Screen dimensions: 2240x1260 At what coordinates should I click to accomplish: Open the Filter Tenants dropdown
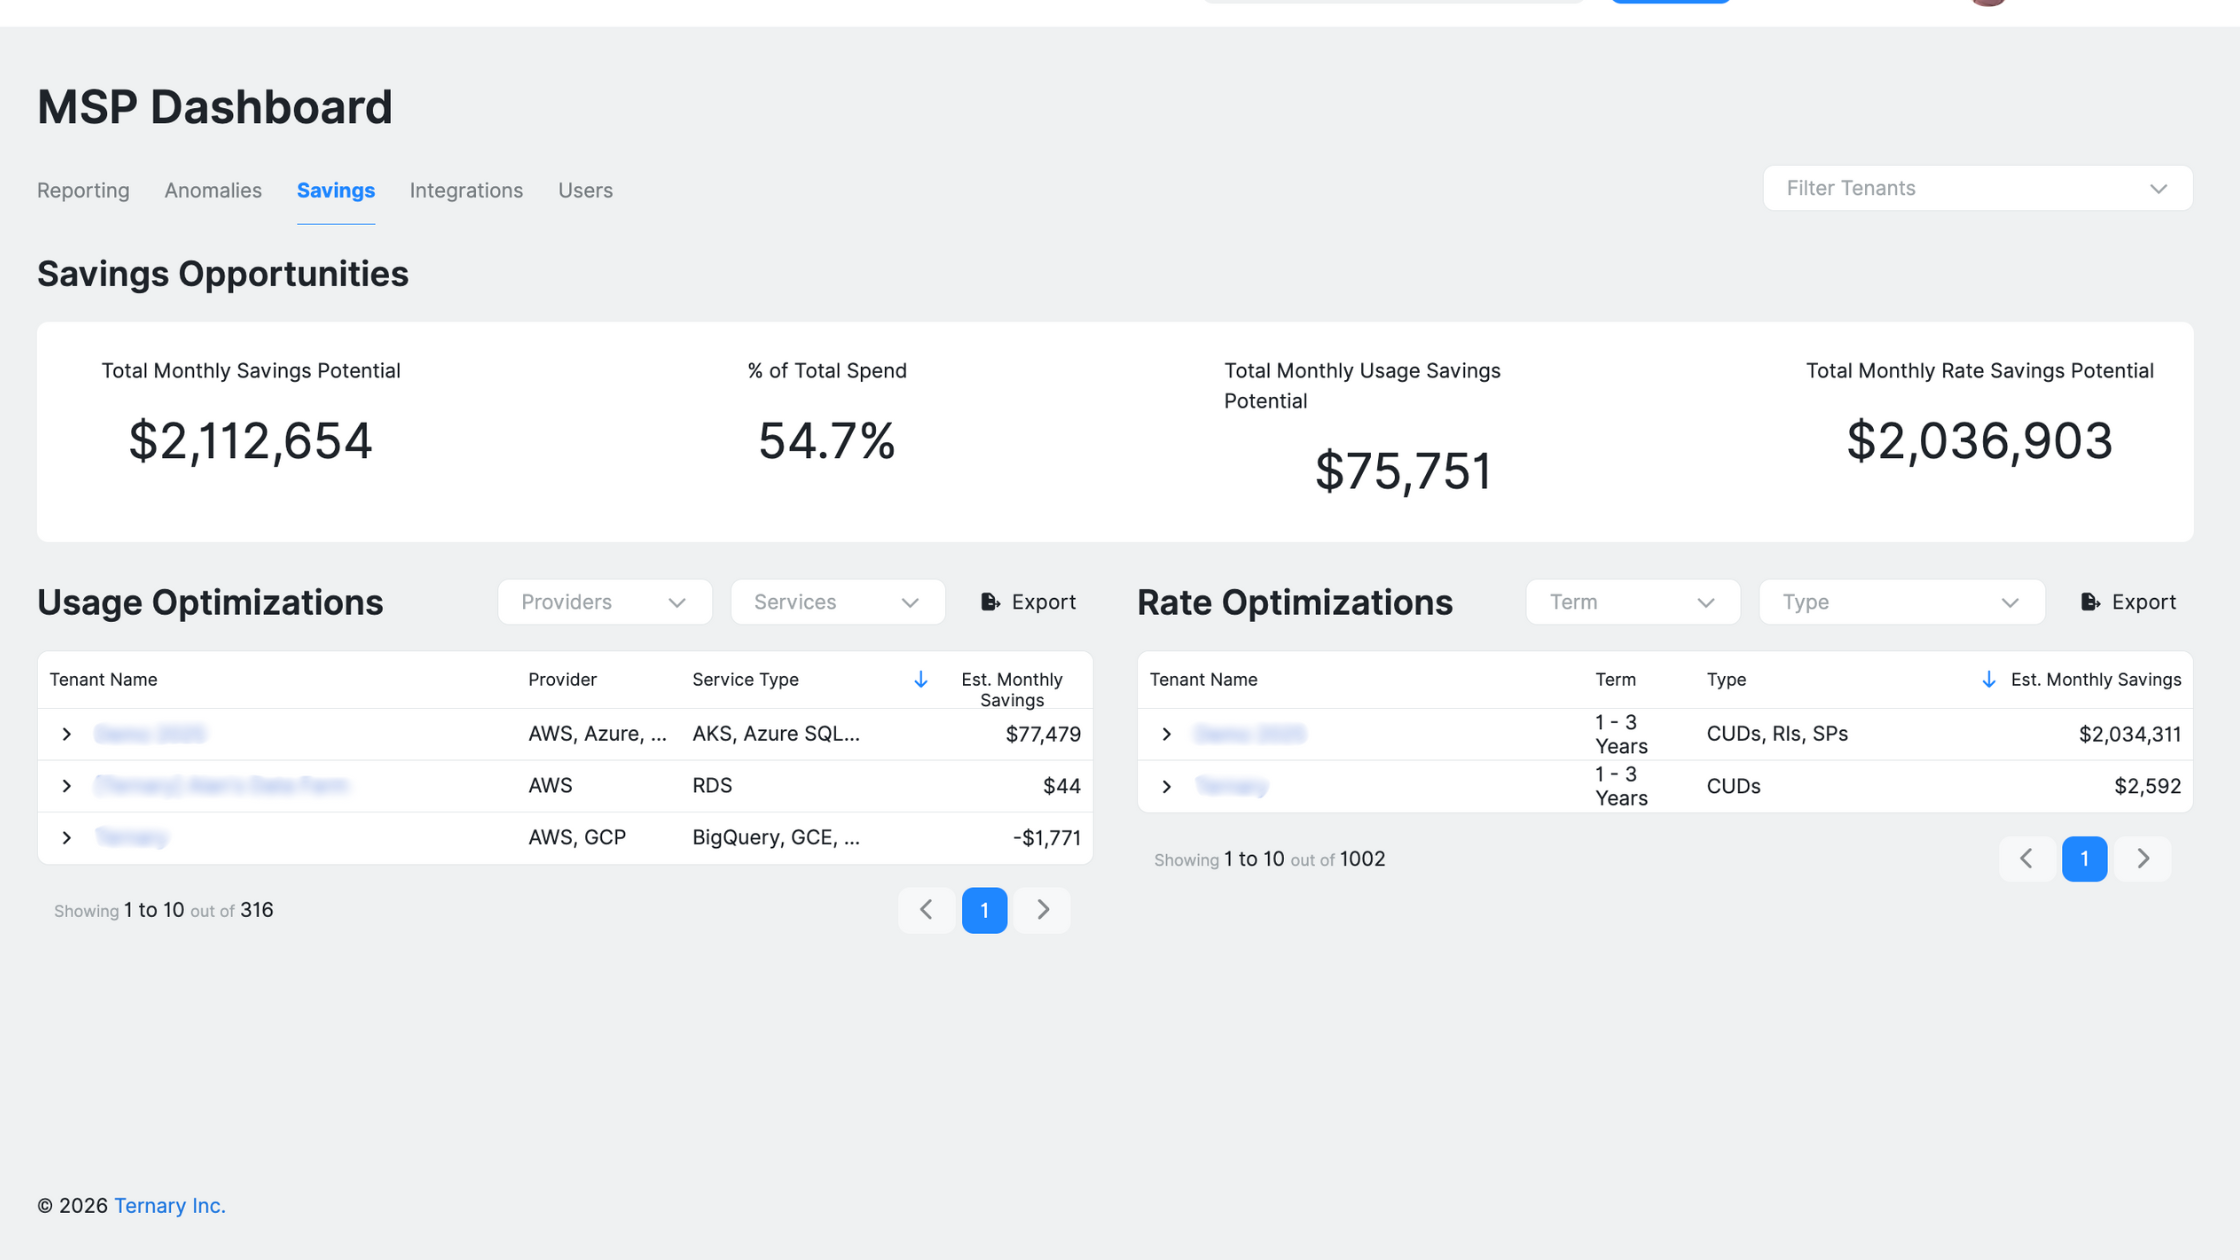[1977, 189]
